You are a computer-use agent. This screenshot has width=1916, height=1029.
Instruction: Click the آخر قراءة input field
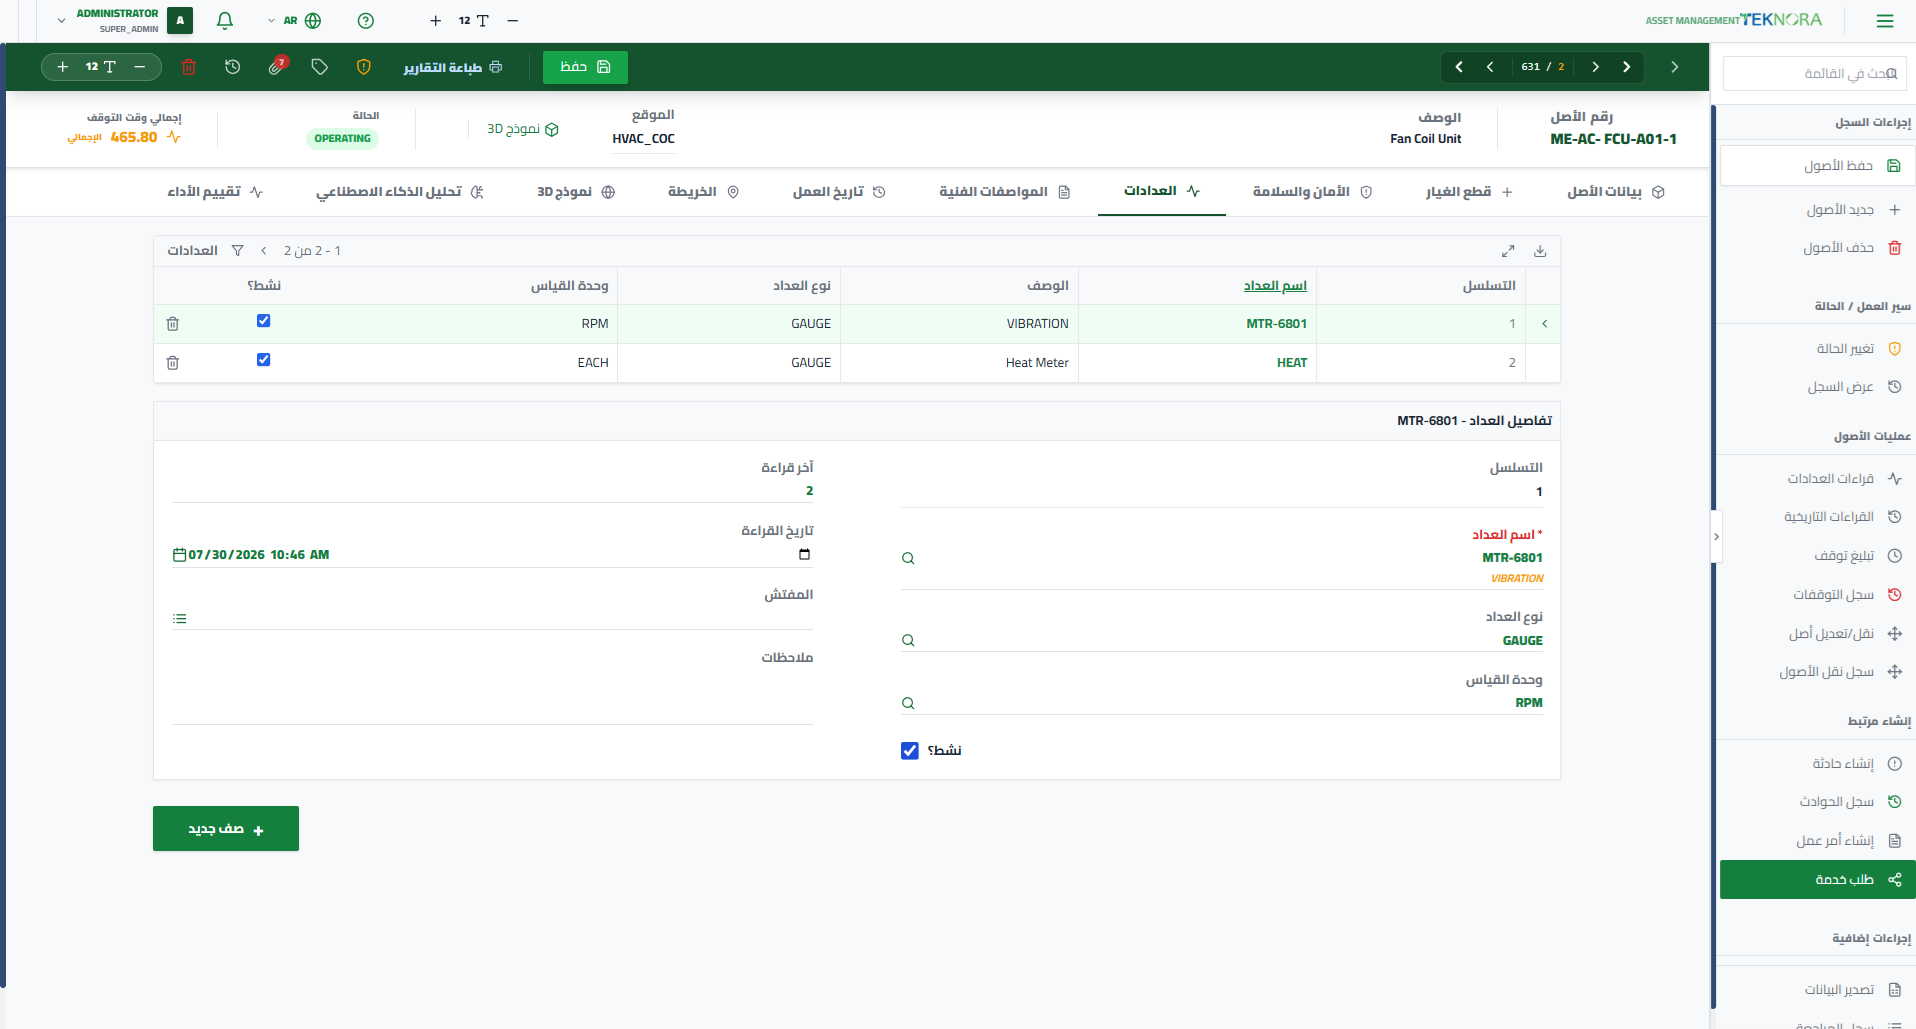point(492,491)
